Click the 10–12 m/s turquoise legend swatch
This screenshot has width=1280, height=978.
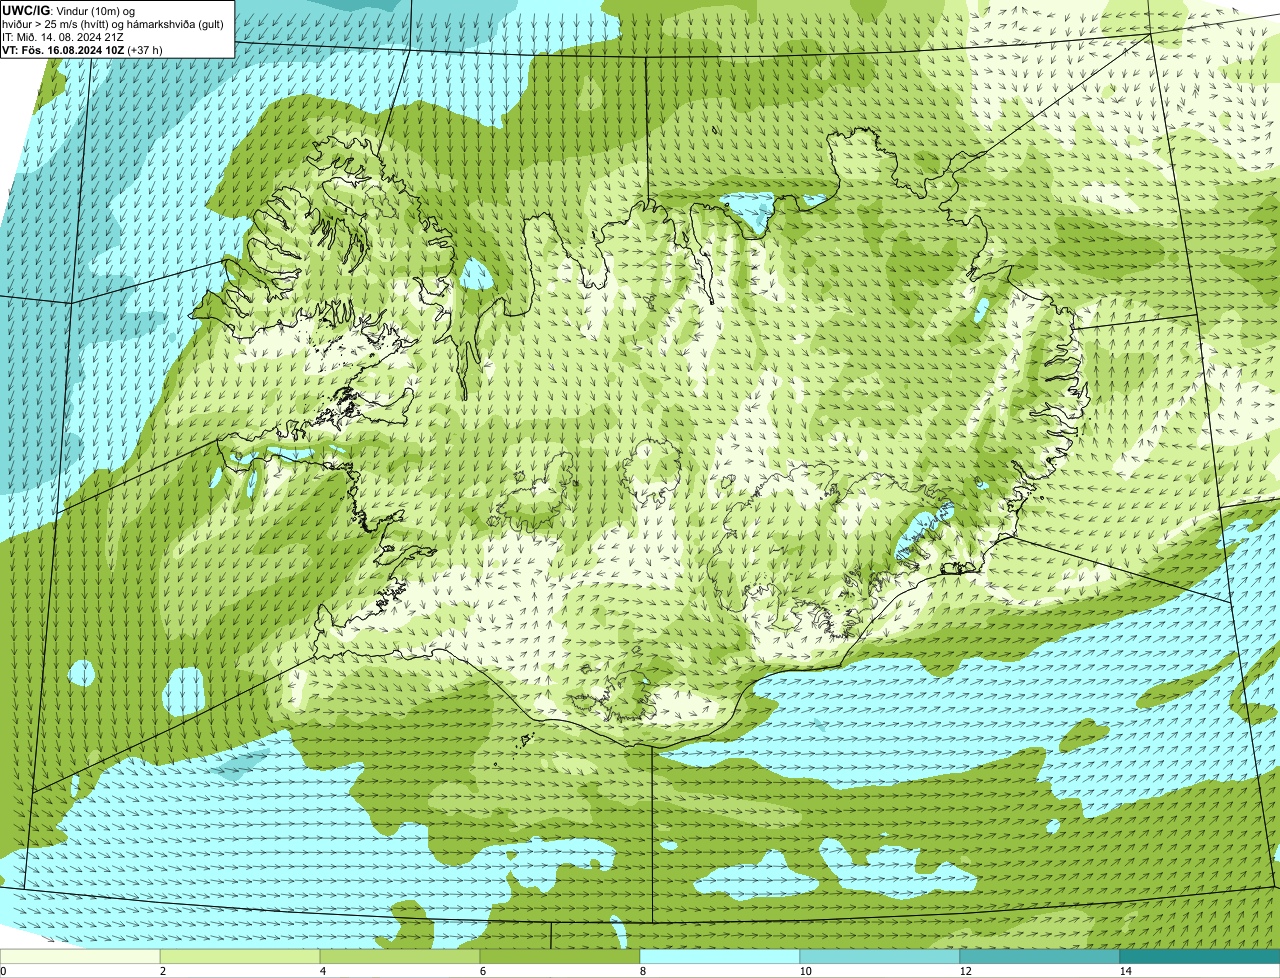[x=880, y=956]
